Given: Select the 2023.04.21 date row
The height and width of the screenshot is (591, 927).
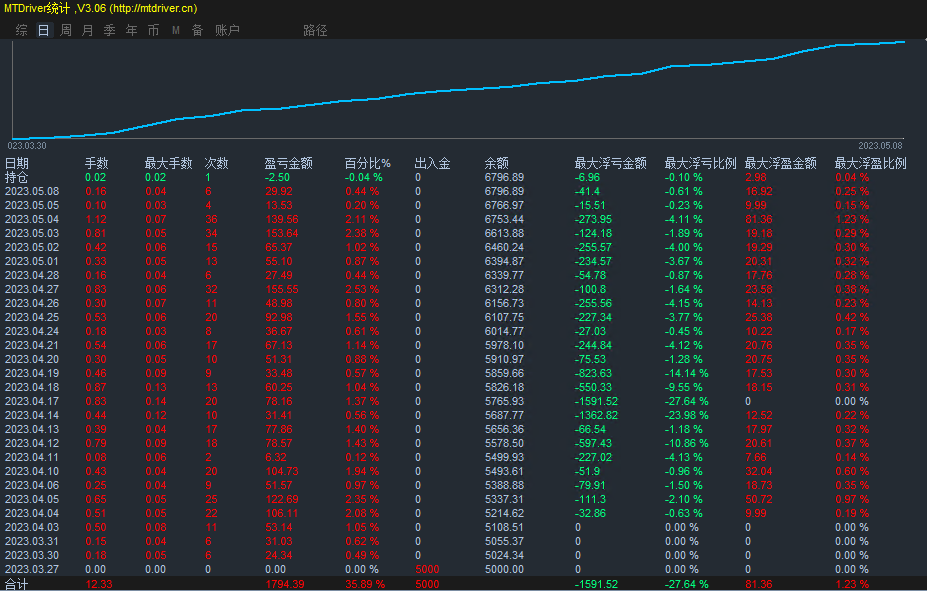Looking at the screenshot, I should point(464,345).
